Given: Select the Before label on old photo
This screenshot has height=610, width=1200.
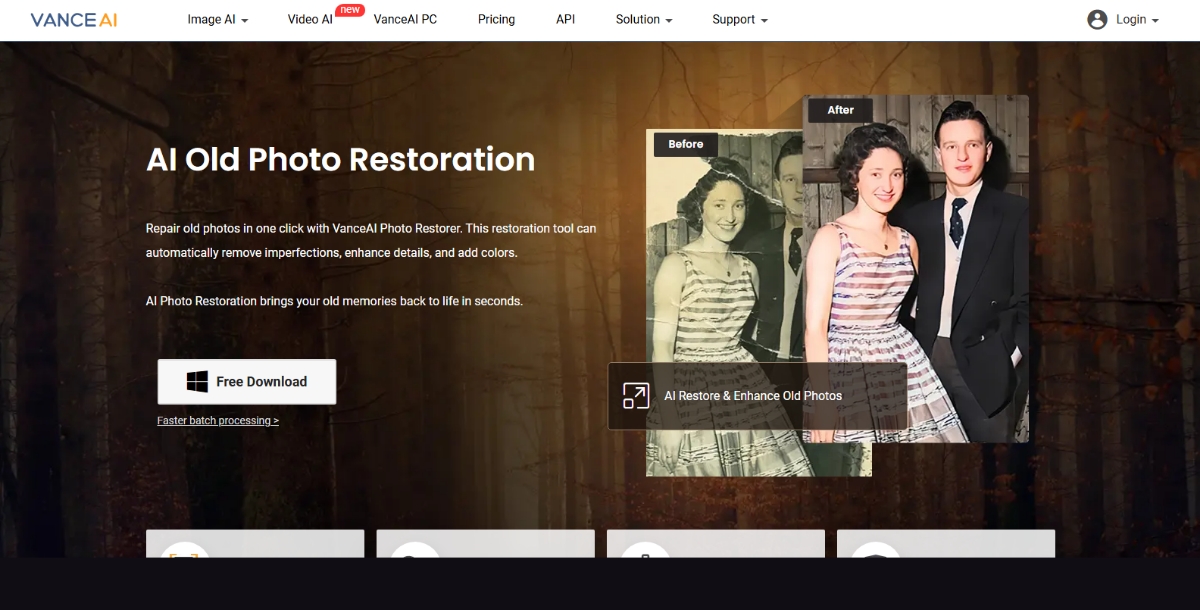Looking at the screenshot, I should pyautogui.click(x=686, y=144).
